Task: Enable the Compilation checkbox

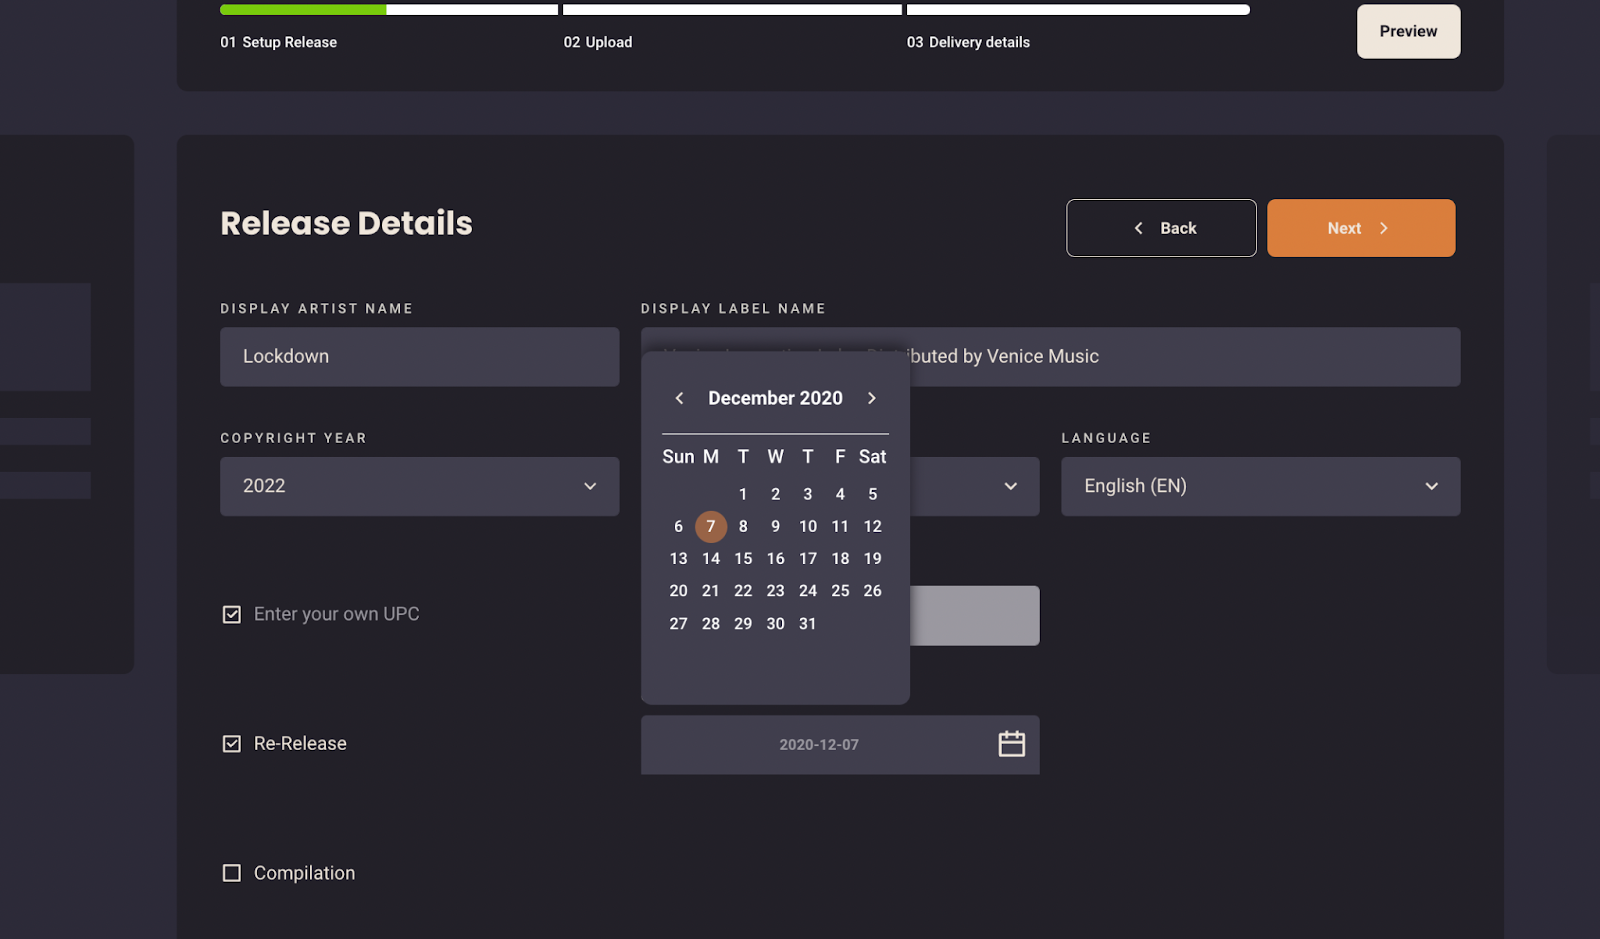Action: pyautogui.click(x=232, y=873)
